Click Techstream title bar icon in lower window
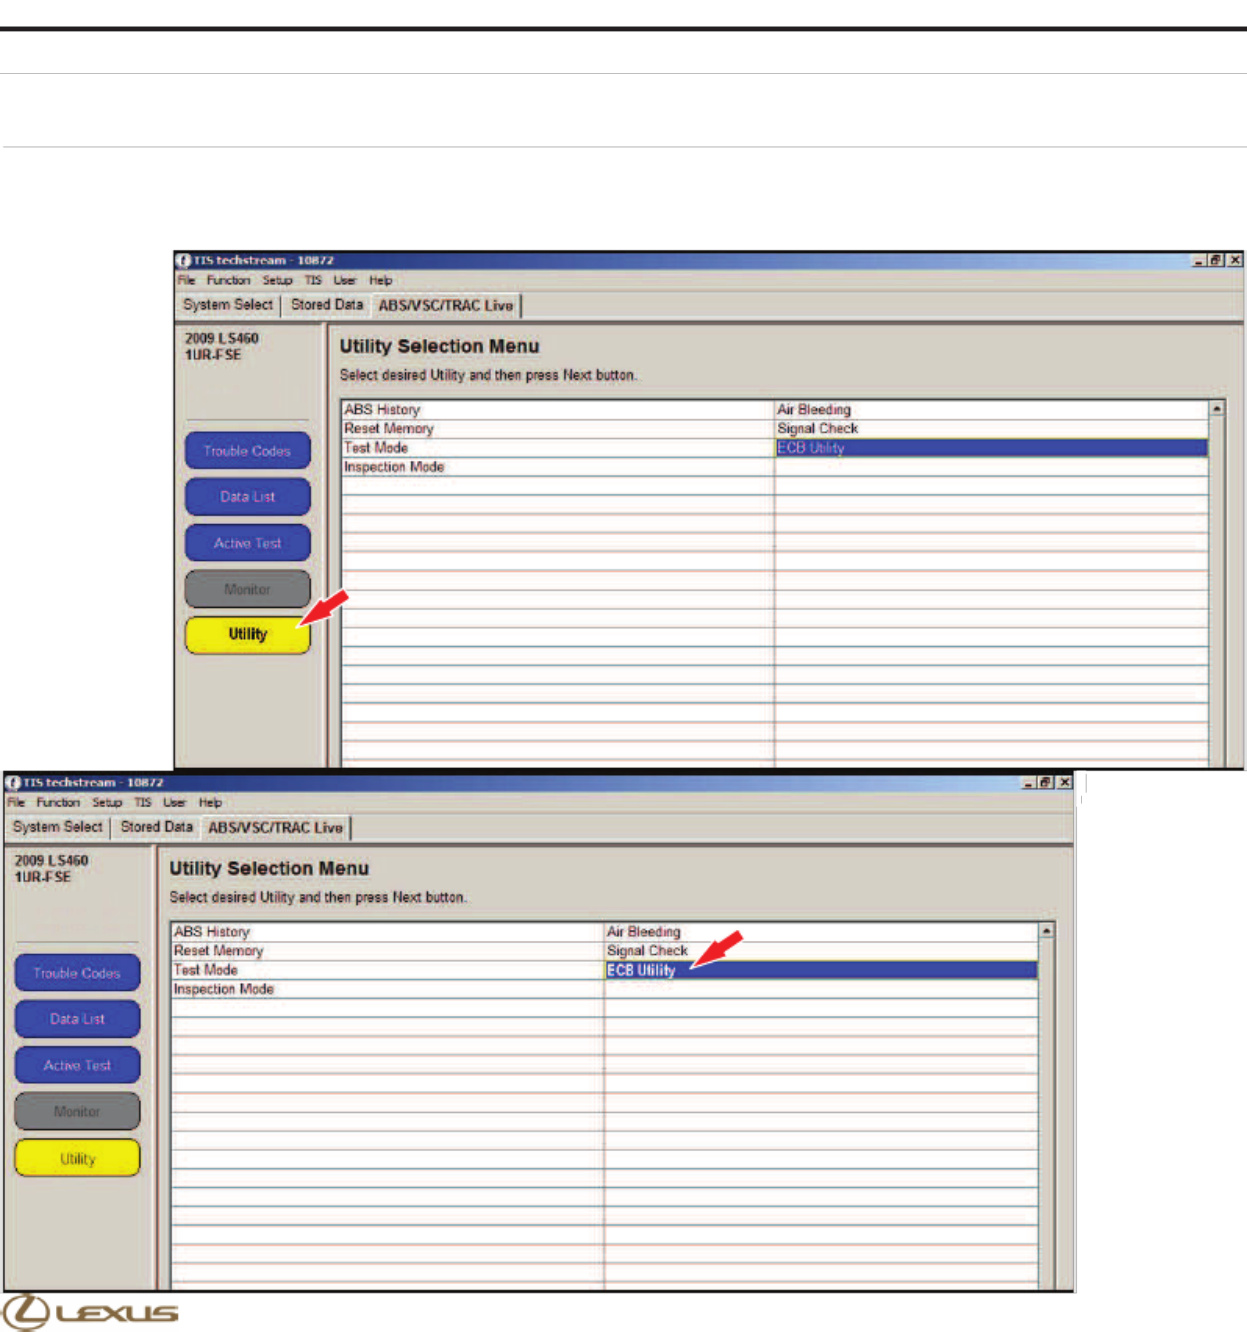The width and height of the screenshot is (1247, 1332). point(13,782)
